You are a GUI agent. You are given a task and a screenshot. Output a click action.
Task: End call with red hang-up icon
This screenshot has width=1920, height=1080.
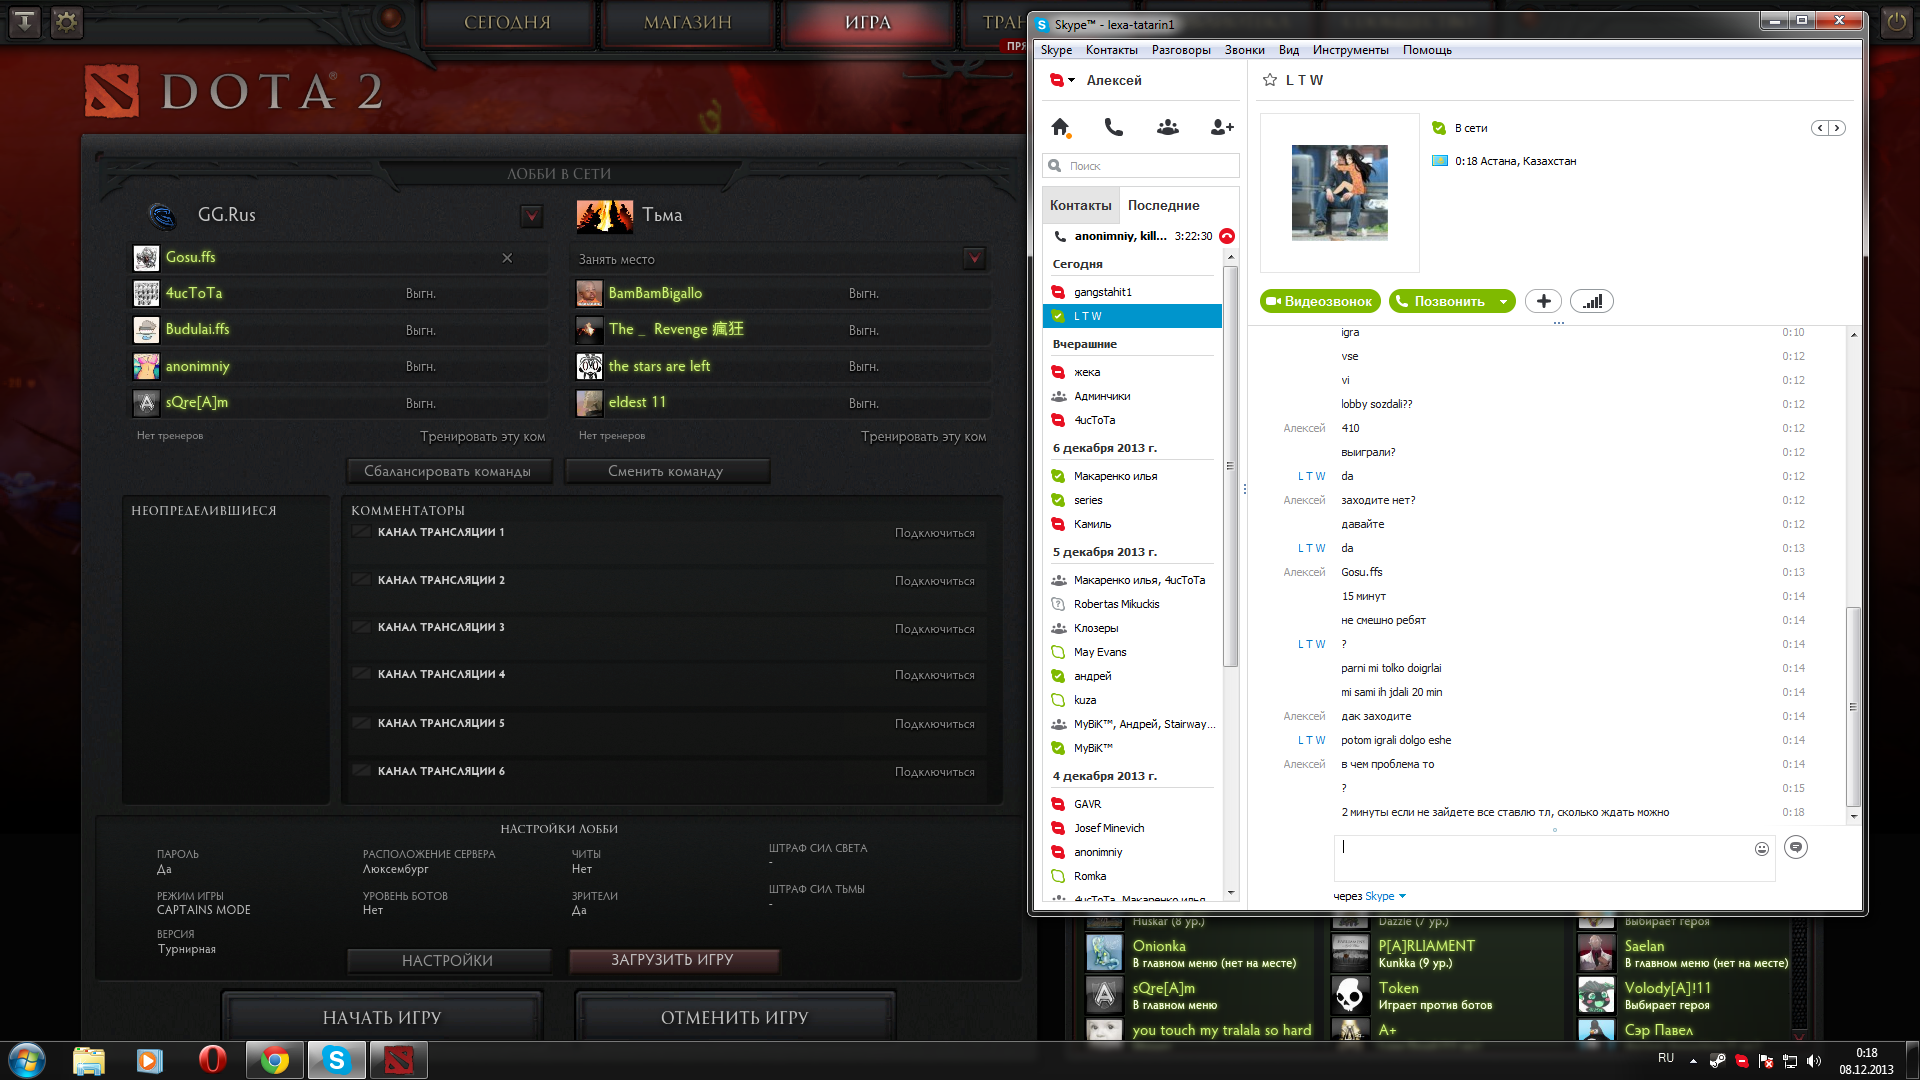click(x=1227, y=236)
